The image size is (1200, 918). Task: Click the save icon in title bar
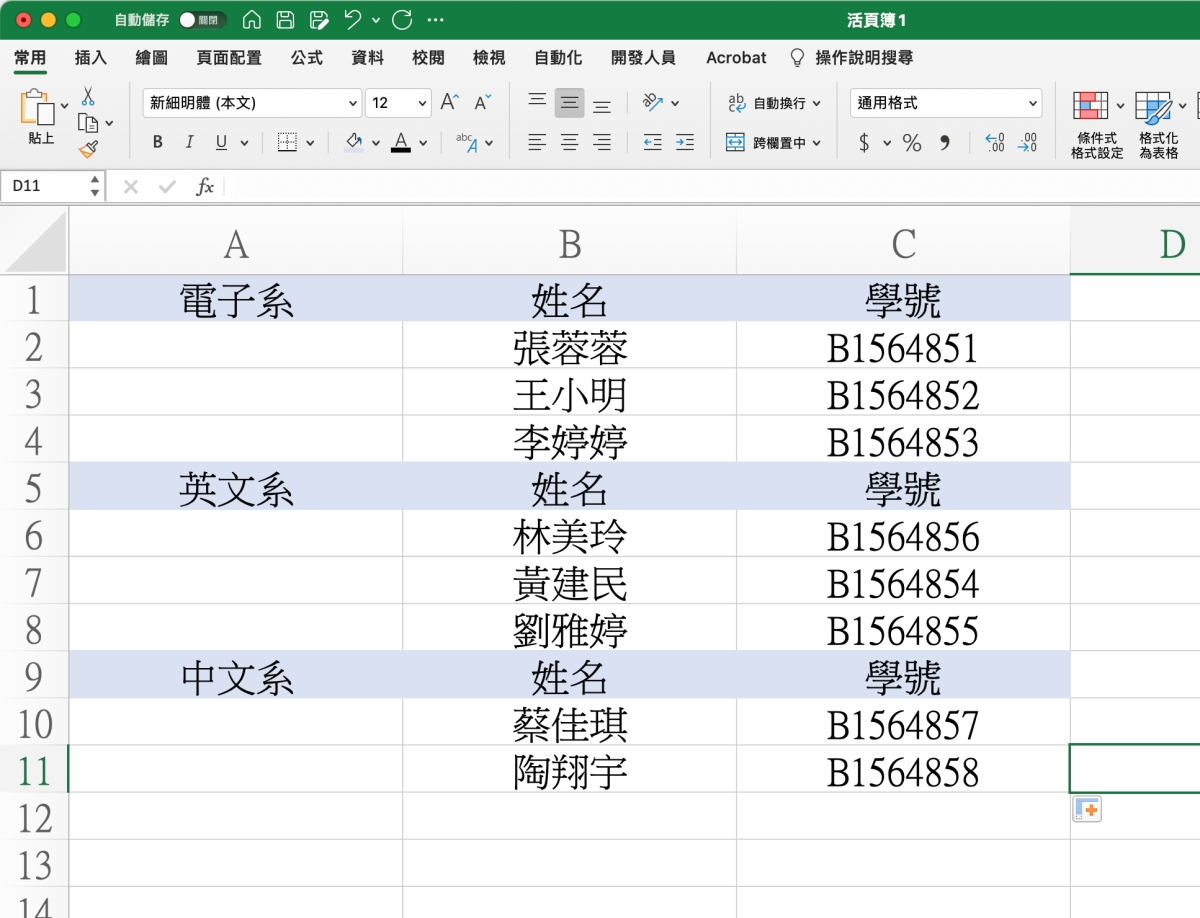285,20
